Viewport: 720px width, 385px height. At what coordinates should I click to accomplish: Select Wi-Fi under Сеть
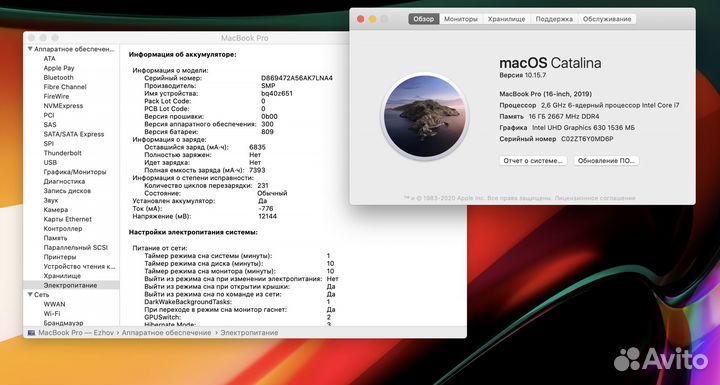click(51, 313)
